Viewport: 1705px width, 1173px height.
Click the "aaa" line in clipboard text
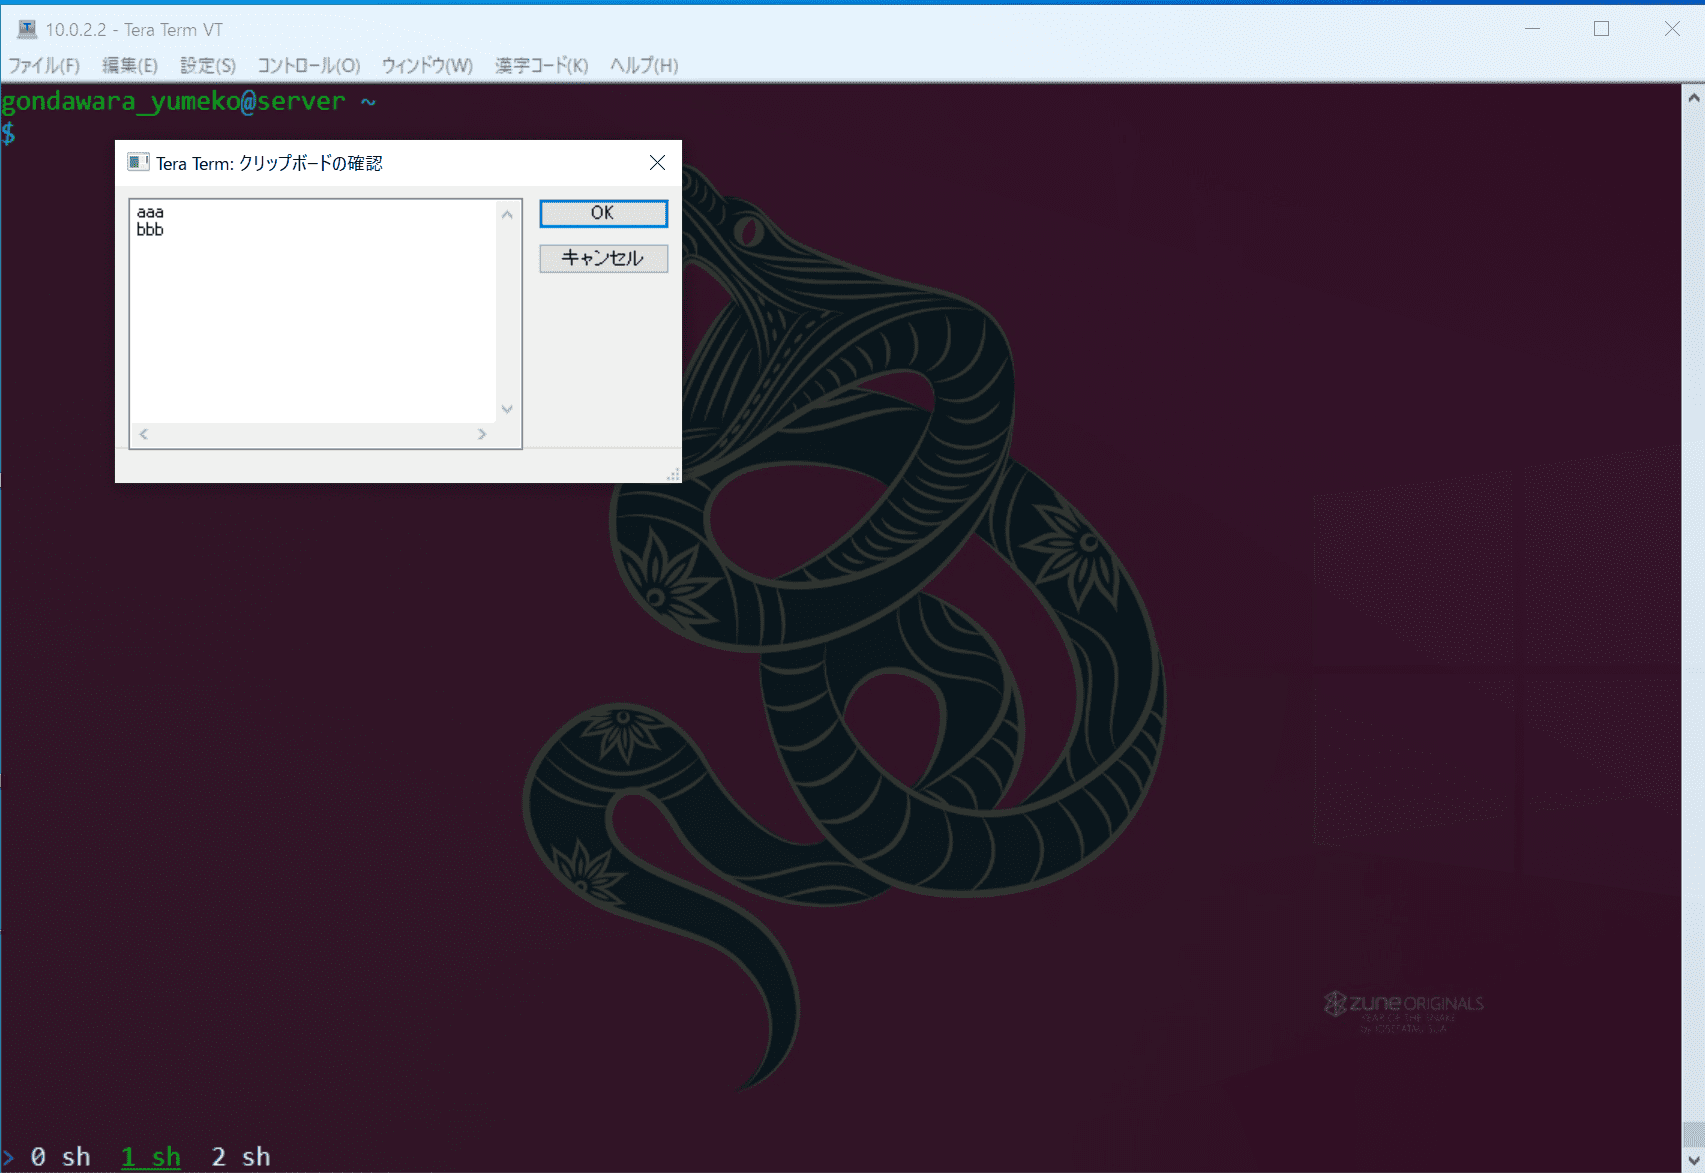150,212
